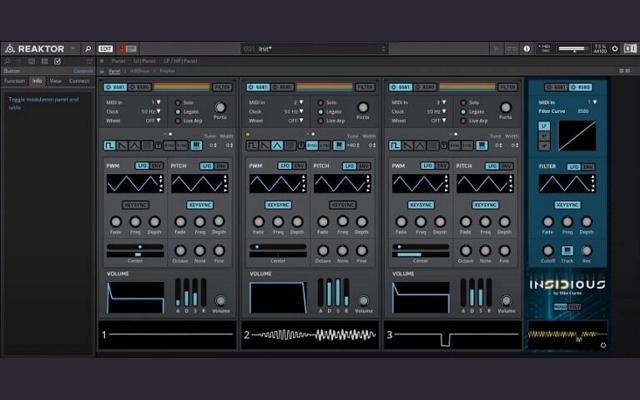Click the FILTER button in voice 3
The height and width of the screenshot is (400, 640).
(x=508, y=87)
